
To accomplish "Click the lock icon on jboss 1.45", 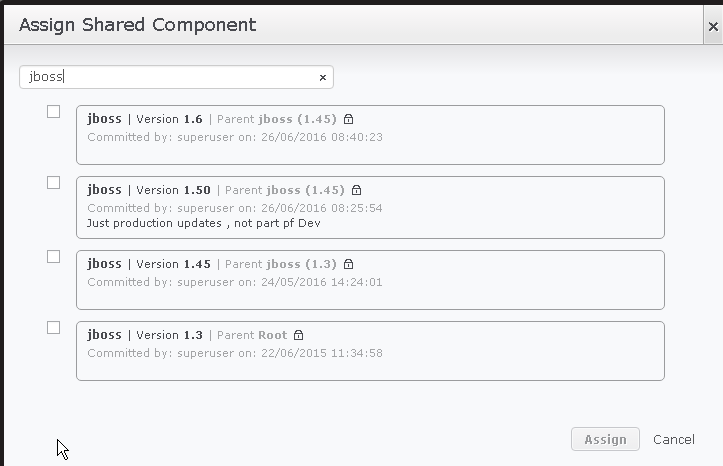I will [349, 264].
